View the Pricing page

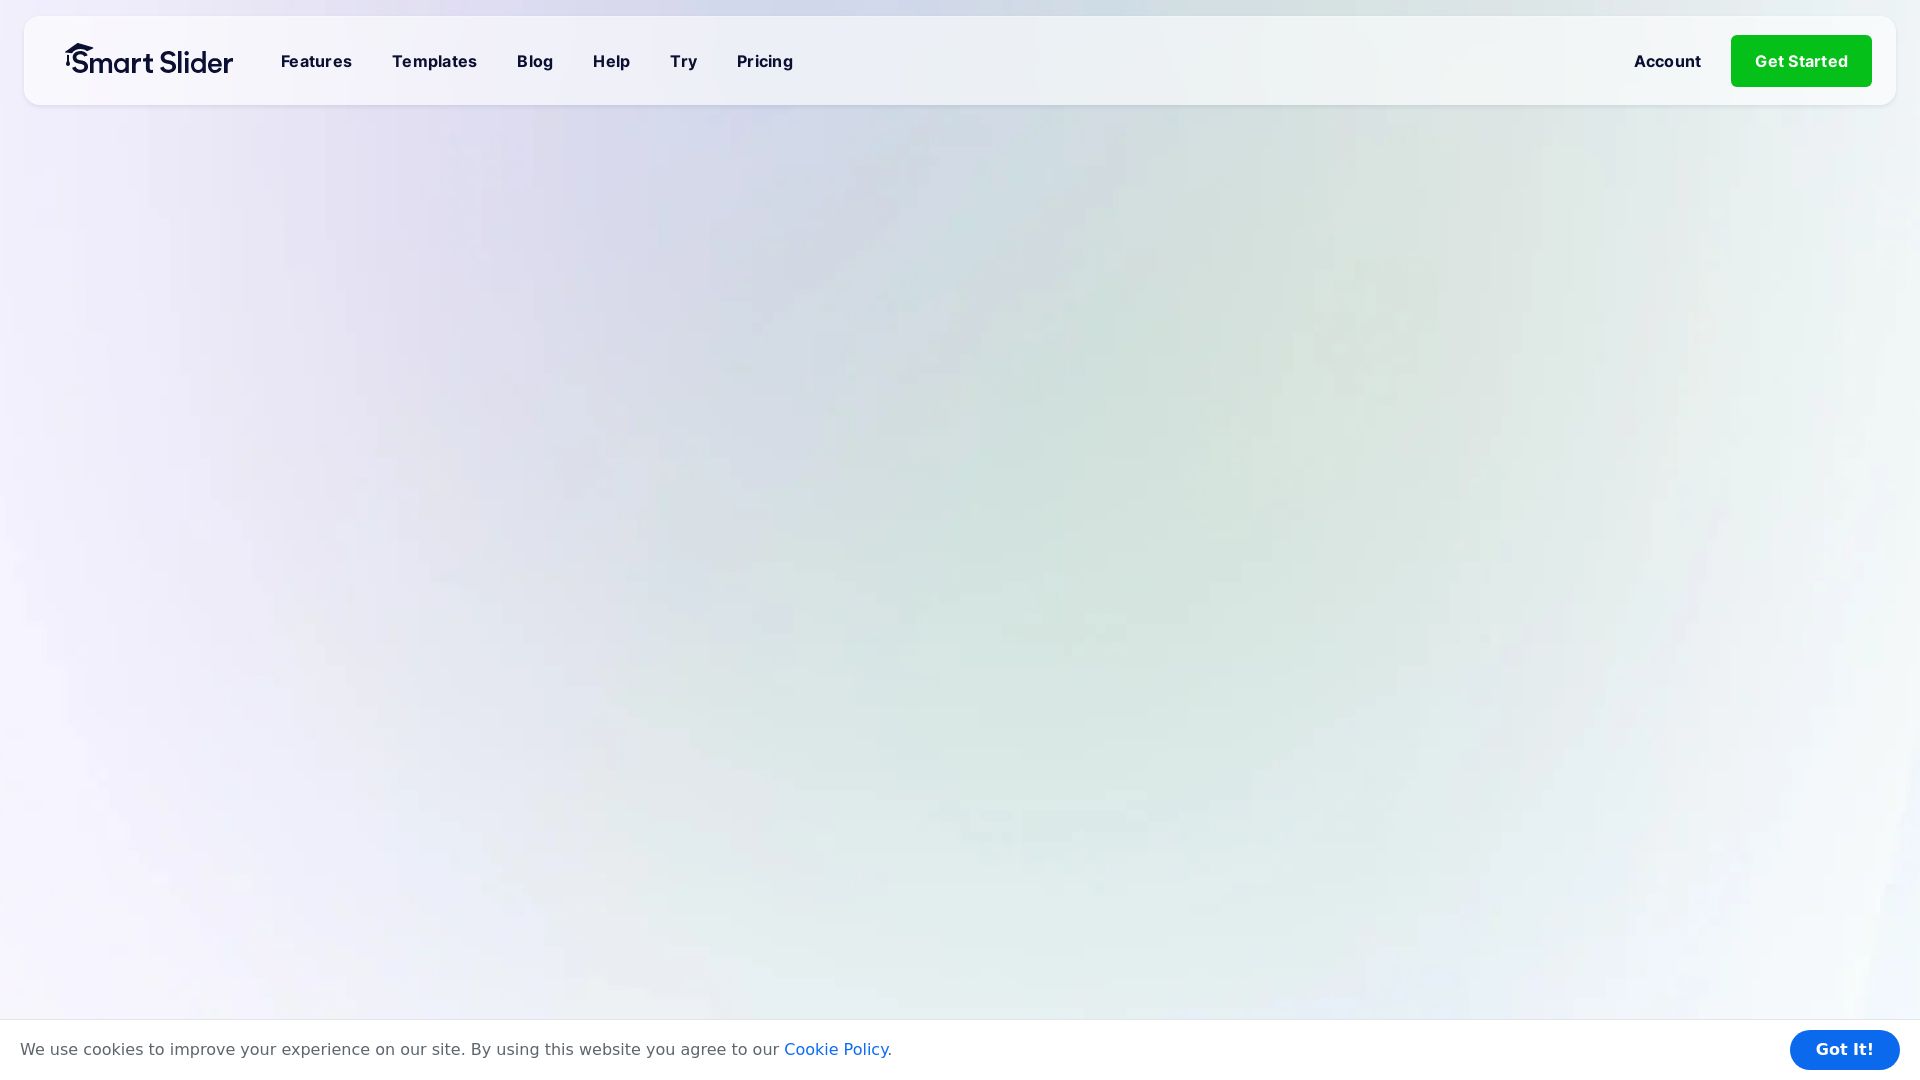click(x=765, y=61)
